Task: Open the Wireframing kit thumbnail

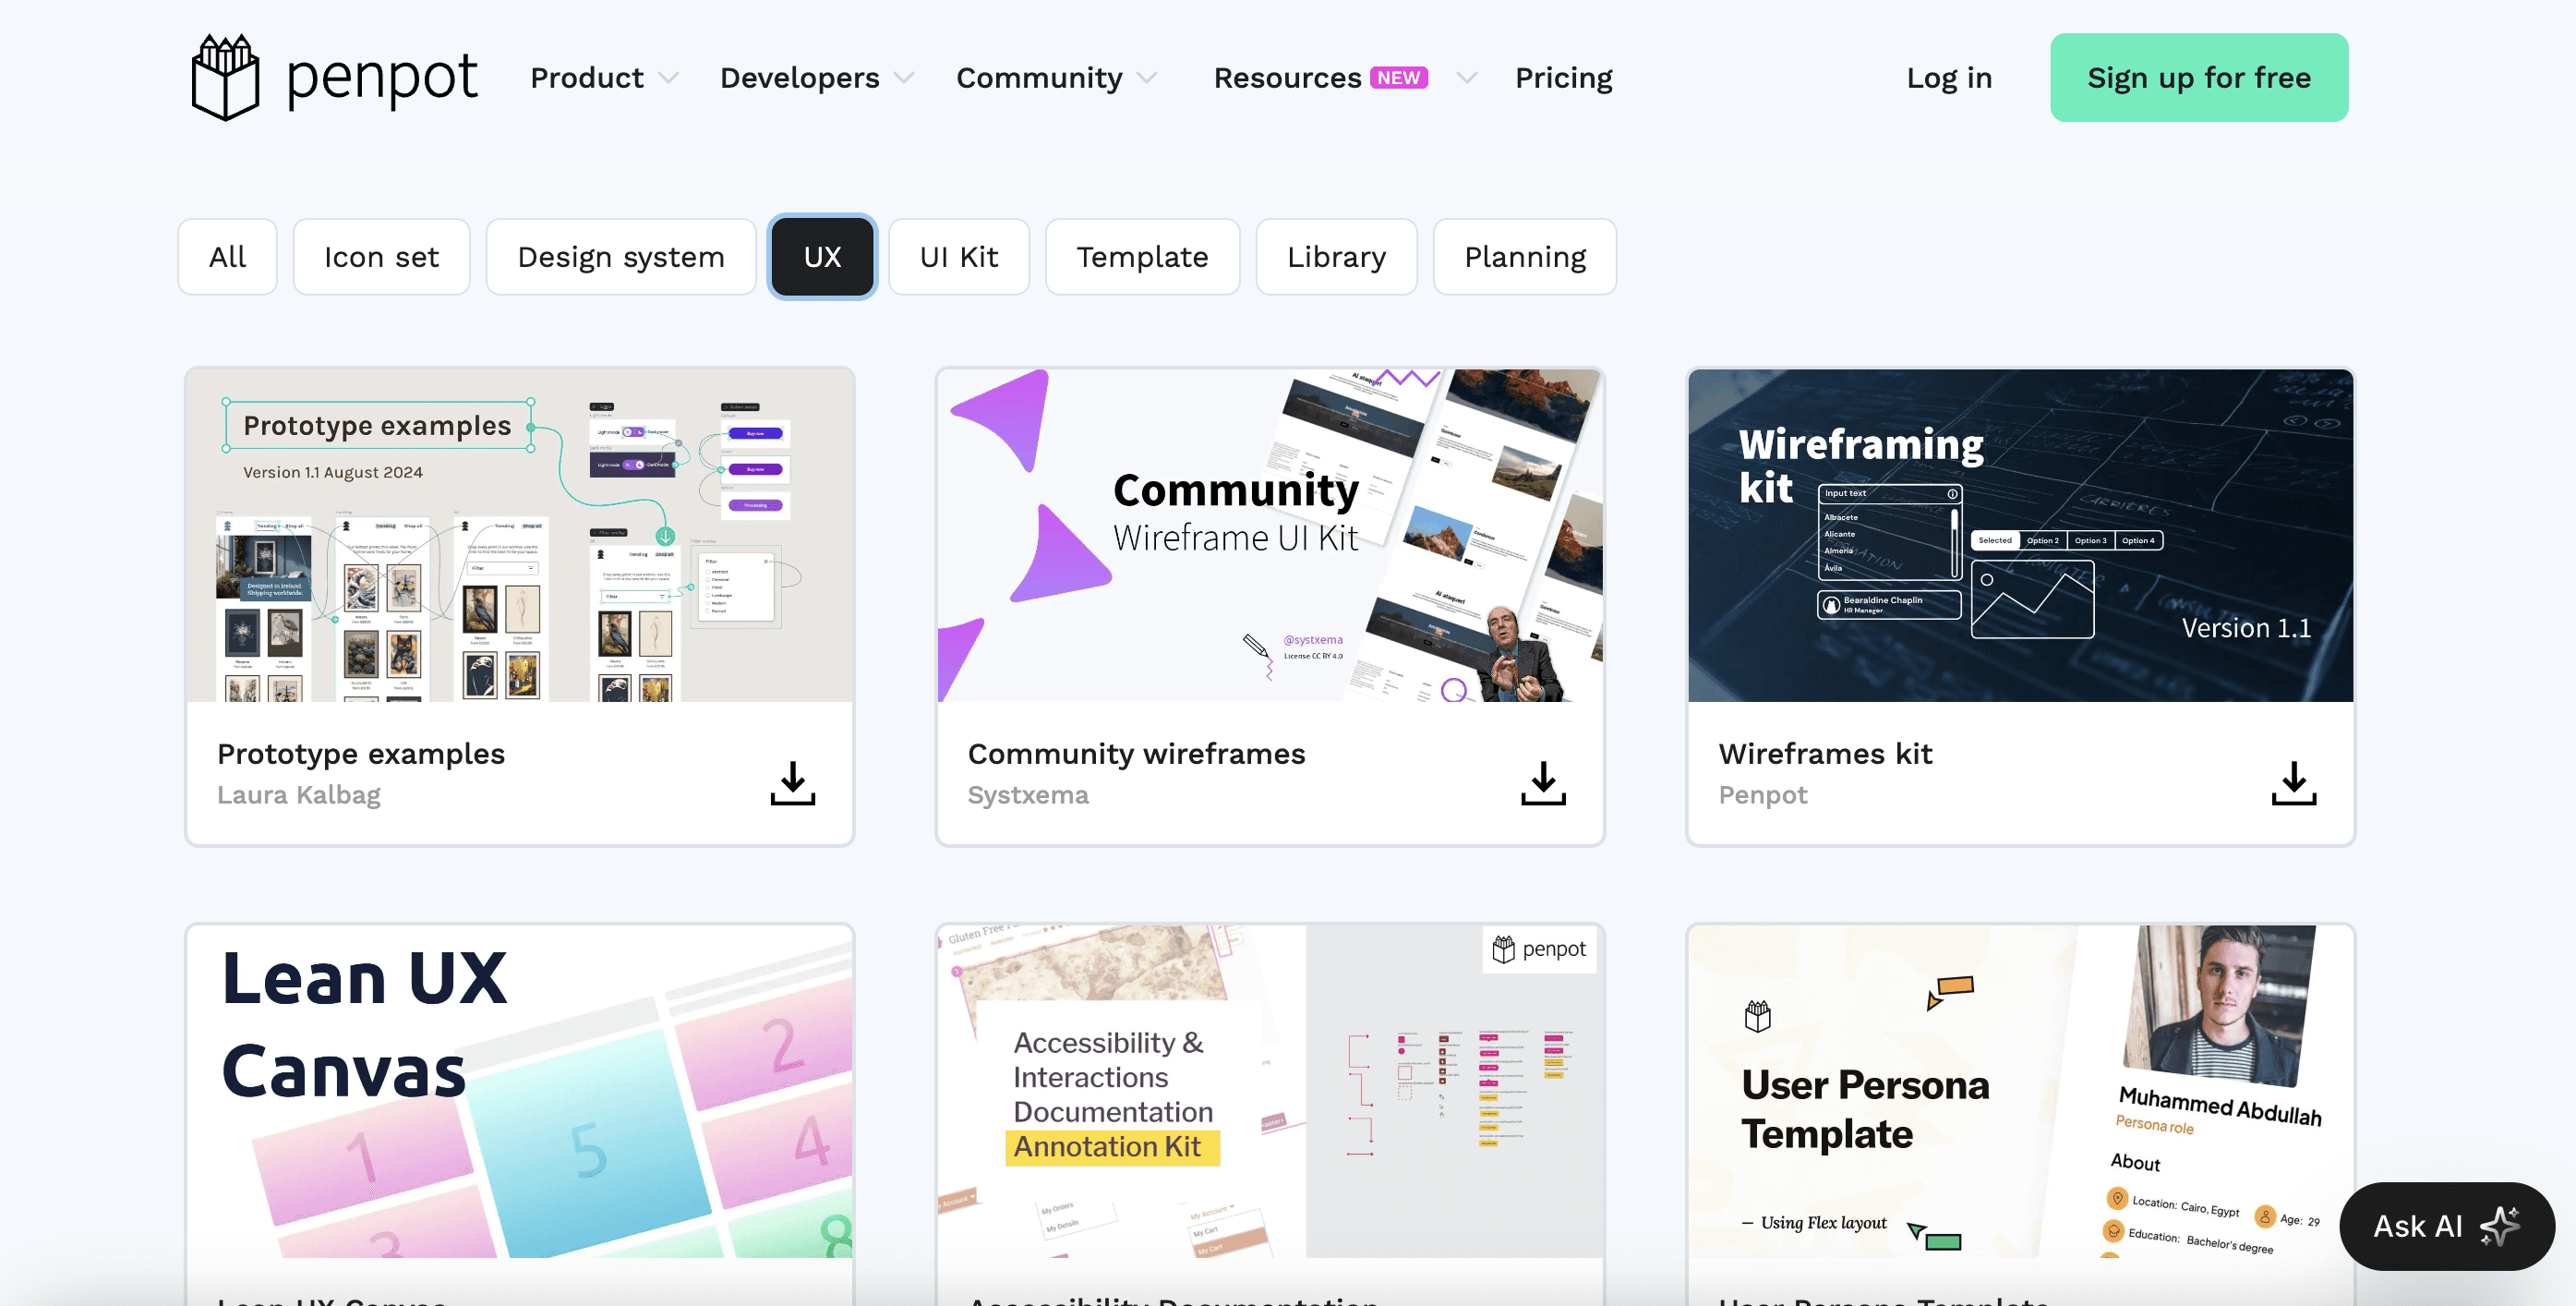Action: [2020, 535]
